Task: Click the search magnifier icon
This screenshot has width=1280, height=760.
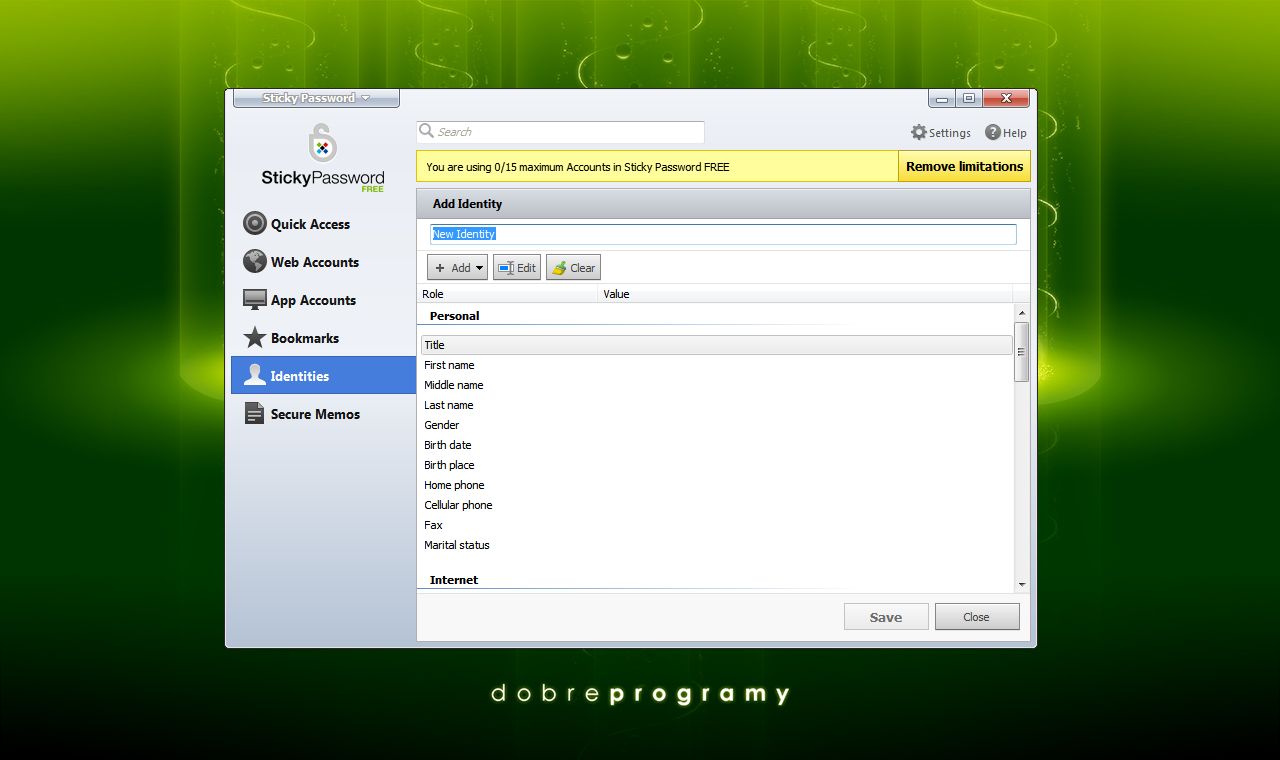Action: tap(427, 131)
